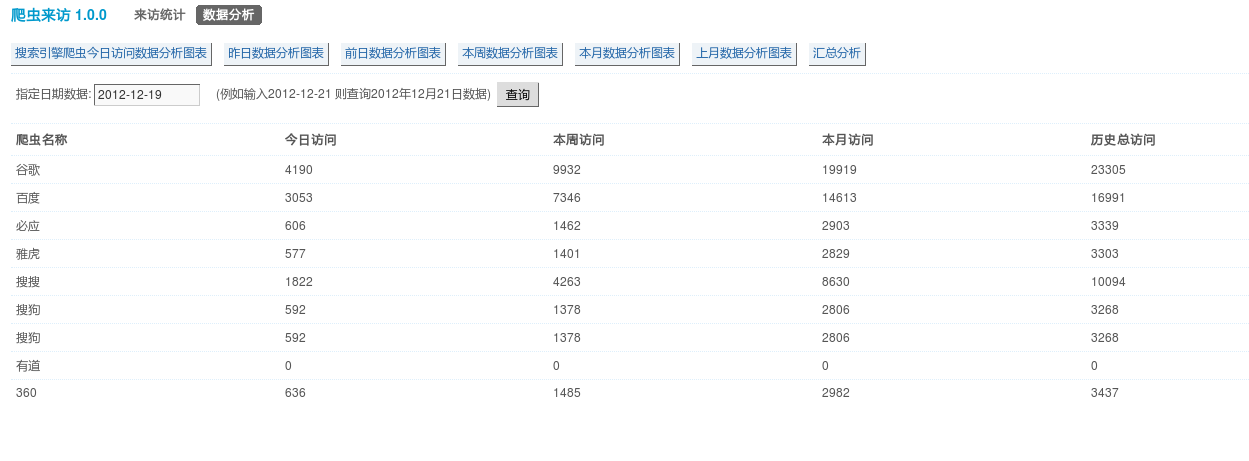This screenshot has width=1249, height=461.
Task: Click the 查询 button
Action: coord(518,95)
